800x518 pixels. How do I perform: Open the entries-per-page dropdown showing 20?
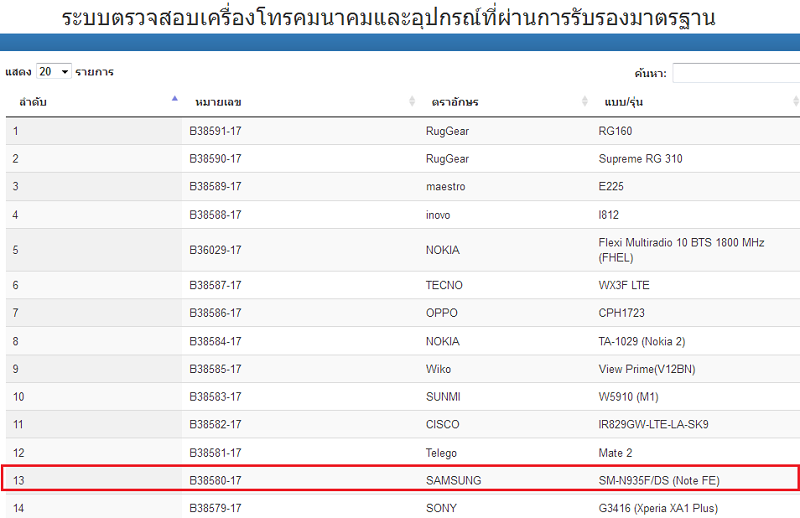pos(54,71)
